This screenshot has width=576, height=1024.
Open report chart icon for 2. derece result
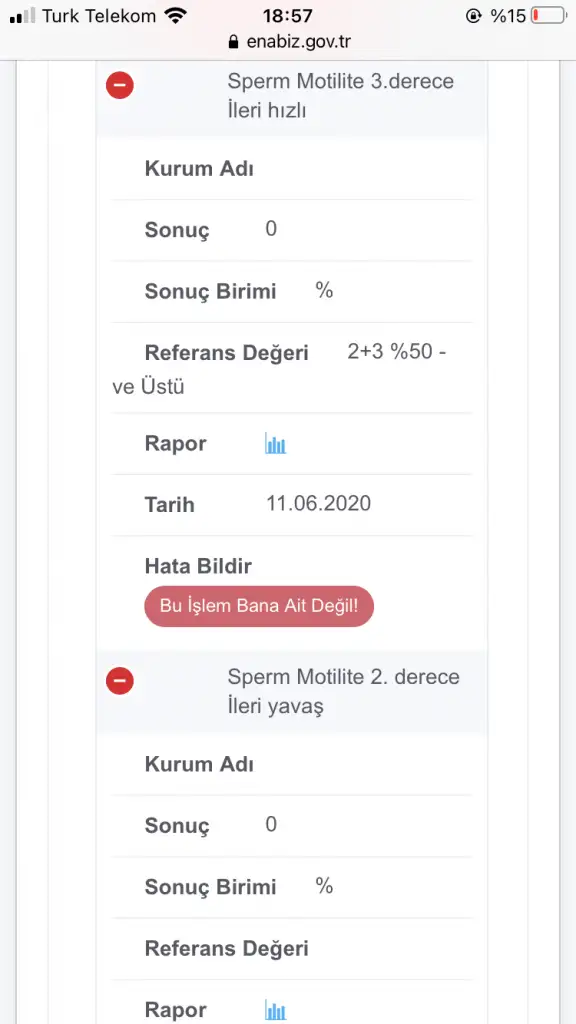pyautogui.click(x=275, y=1010)
